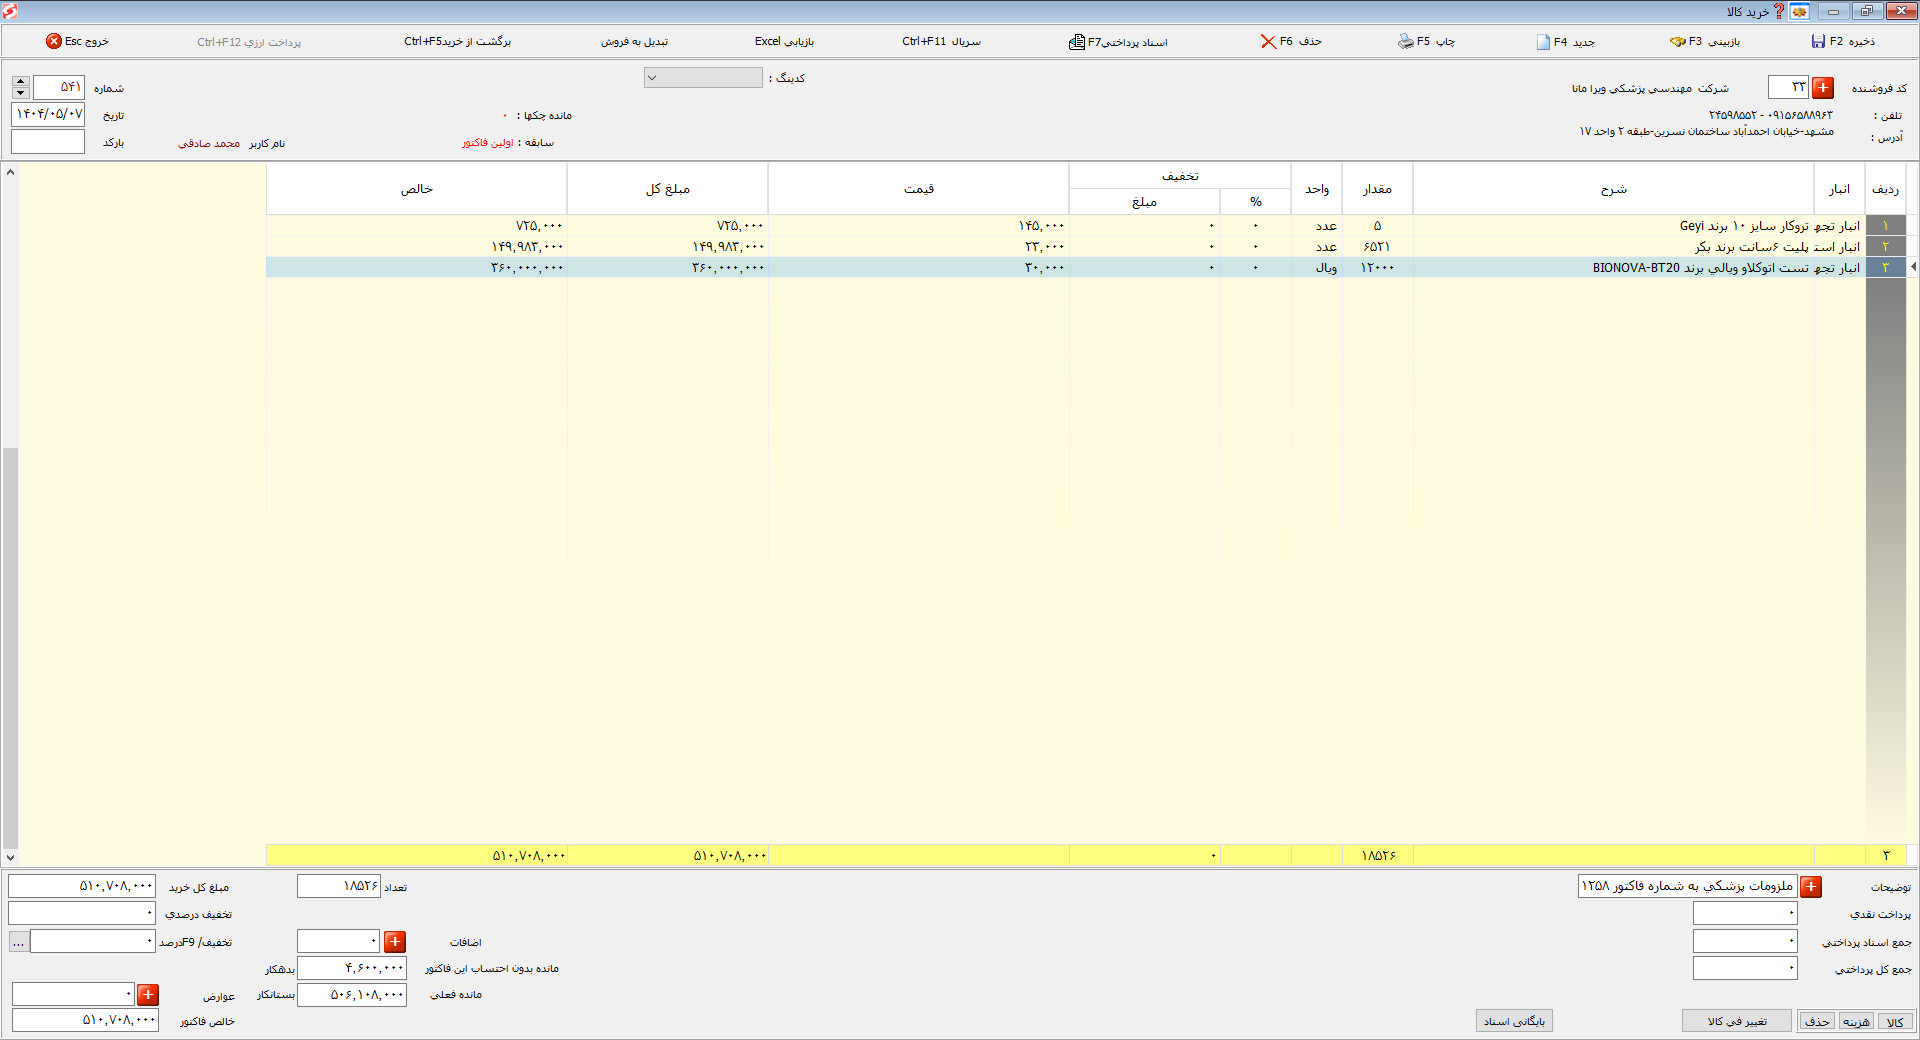Click the خالص فاکتور net invoice field
The image size is (1920, 1040).
point(85,1020)
